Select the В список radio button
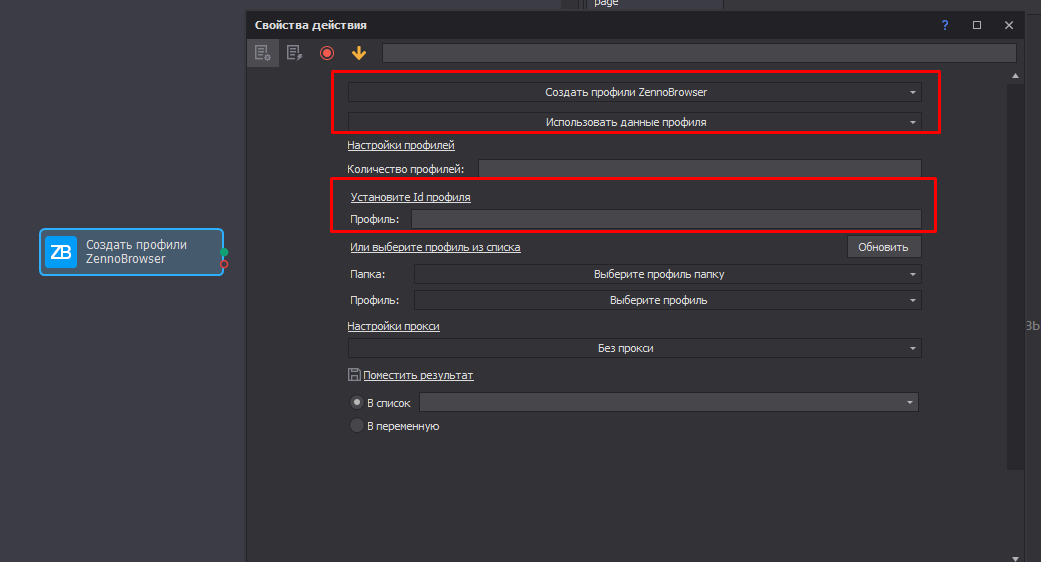Screen dimensions: 1041x562 coord(357,402)
